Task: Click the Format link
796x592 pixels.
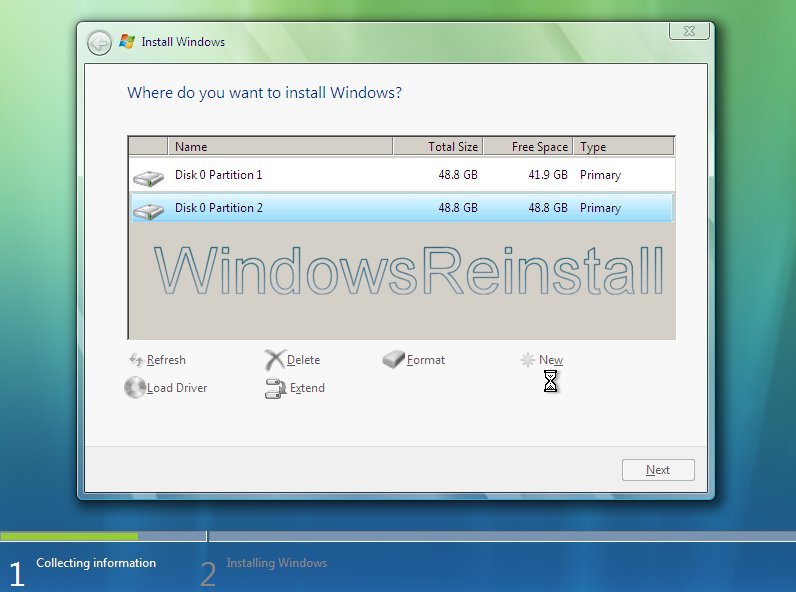Action: click(x=426, y=360)
